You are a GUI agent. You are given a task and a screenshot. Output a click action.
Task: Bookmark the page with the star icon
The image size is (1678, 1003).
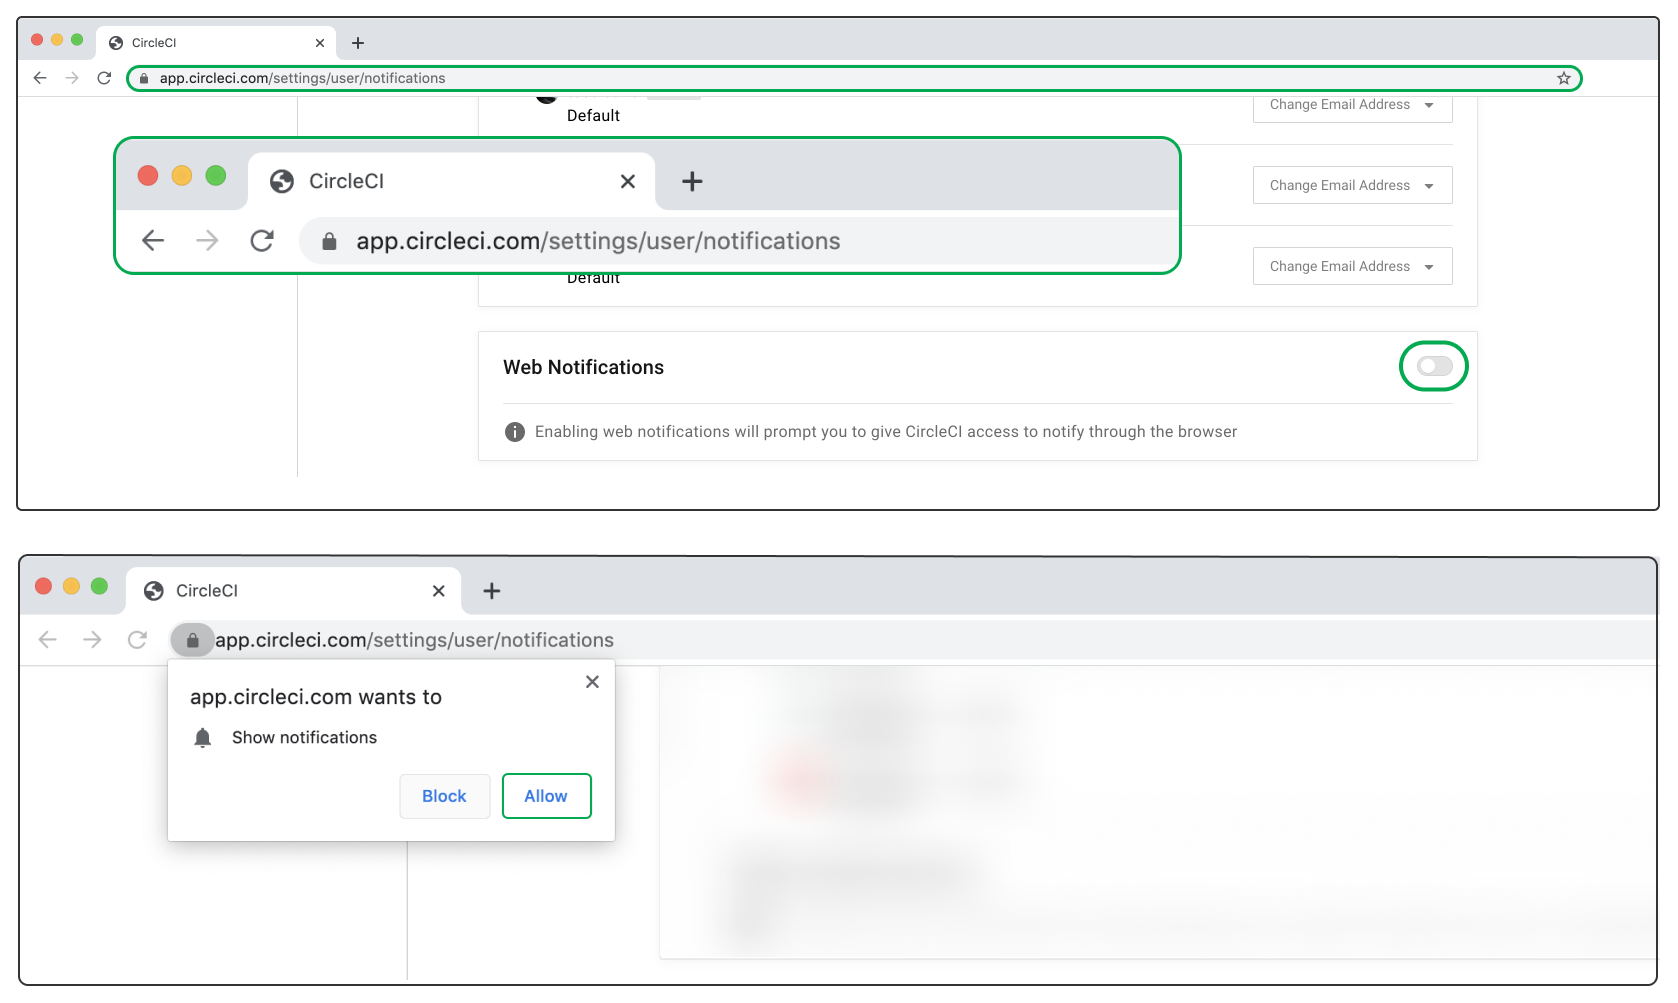(1564, 78)
